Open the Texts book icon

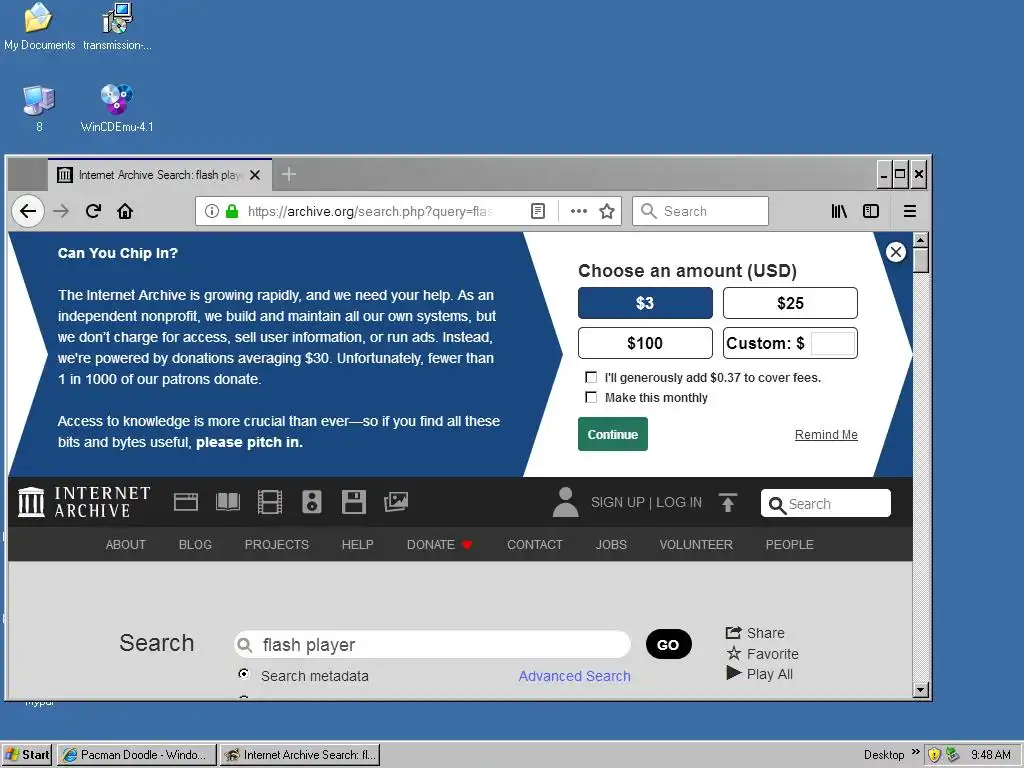tap(228, 502)
